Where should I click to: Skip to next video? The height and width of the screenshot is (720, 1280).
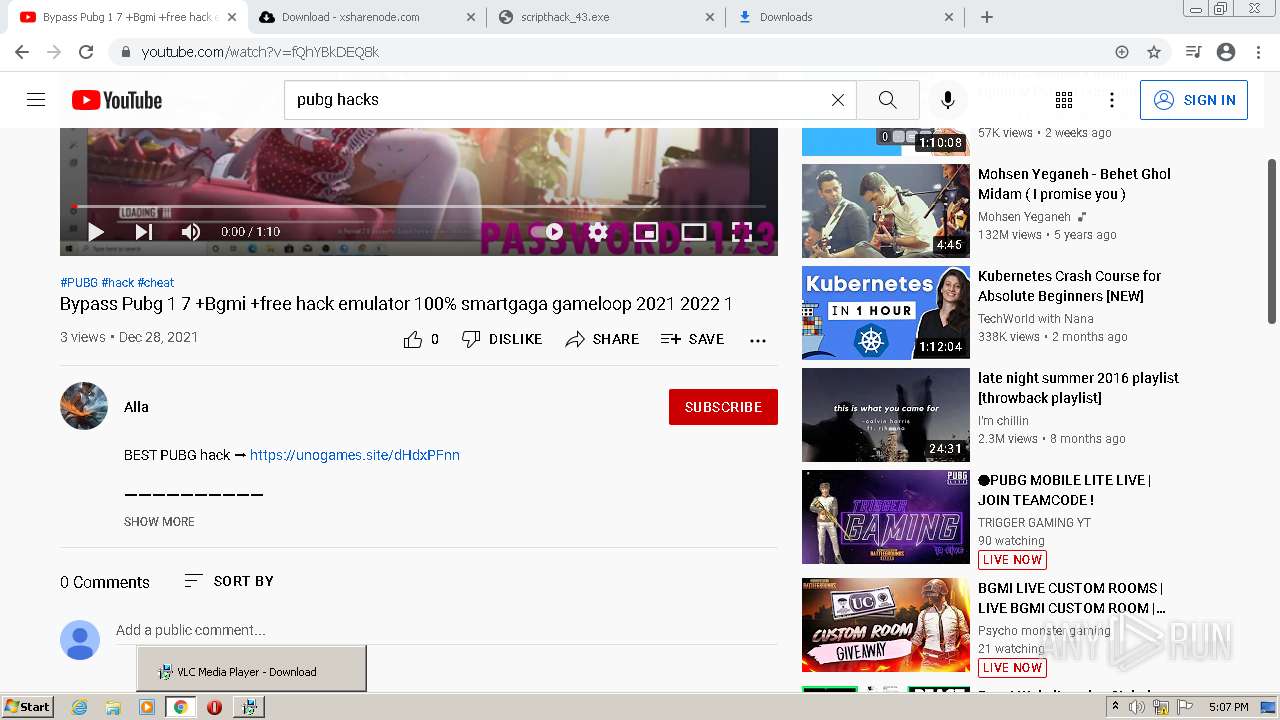coord(144,232)
